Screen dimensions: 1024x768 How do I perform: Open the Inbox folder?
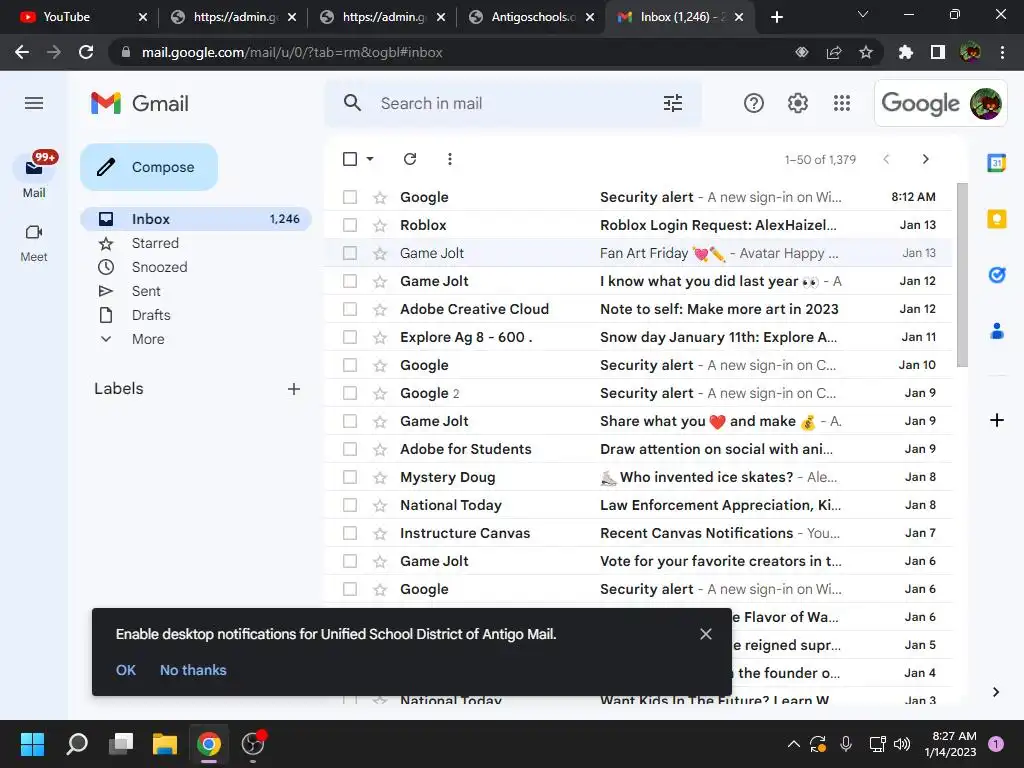[x=196, y=219]
